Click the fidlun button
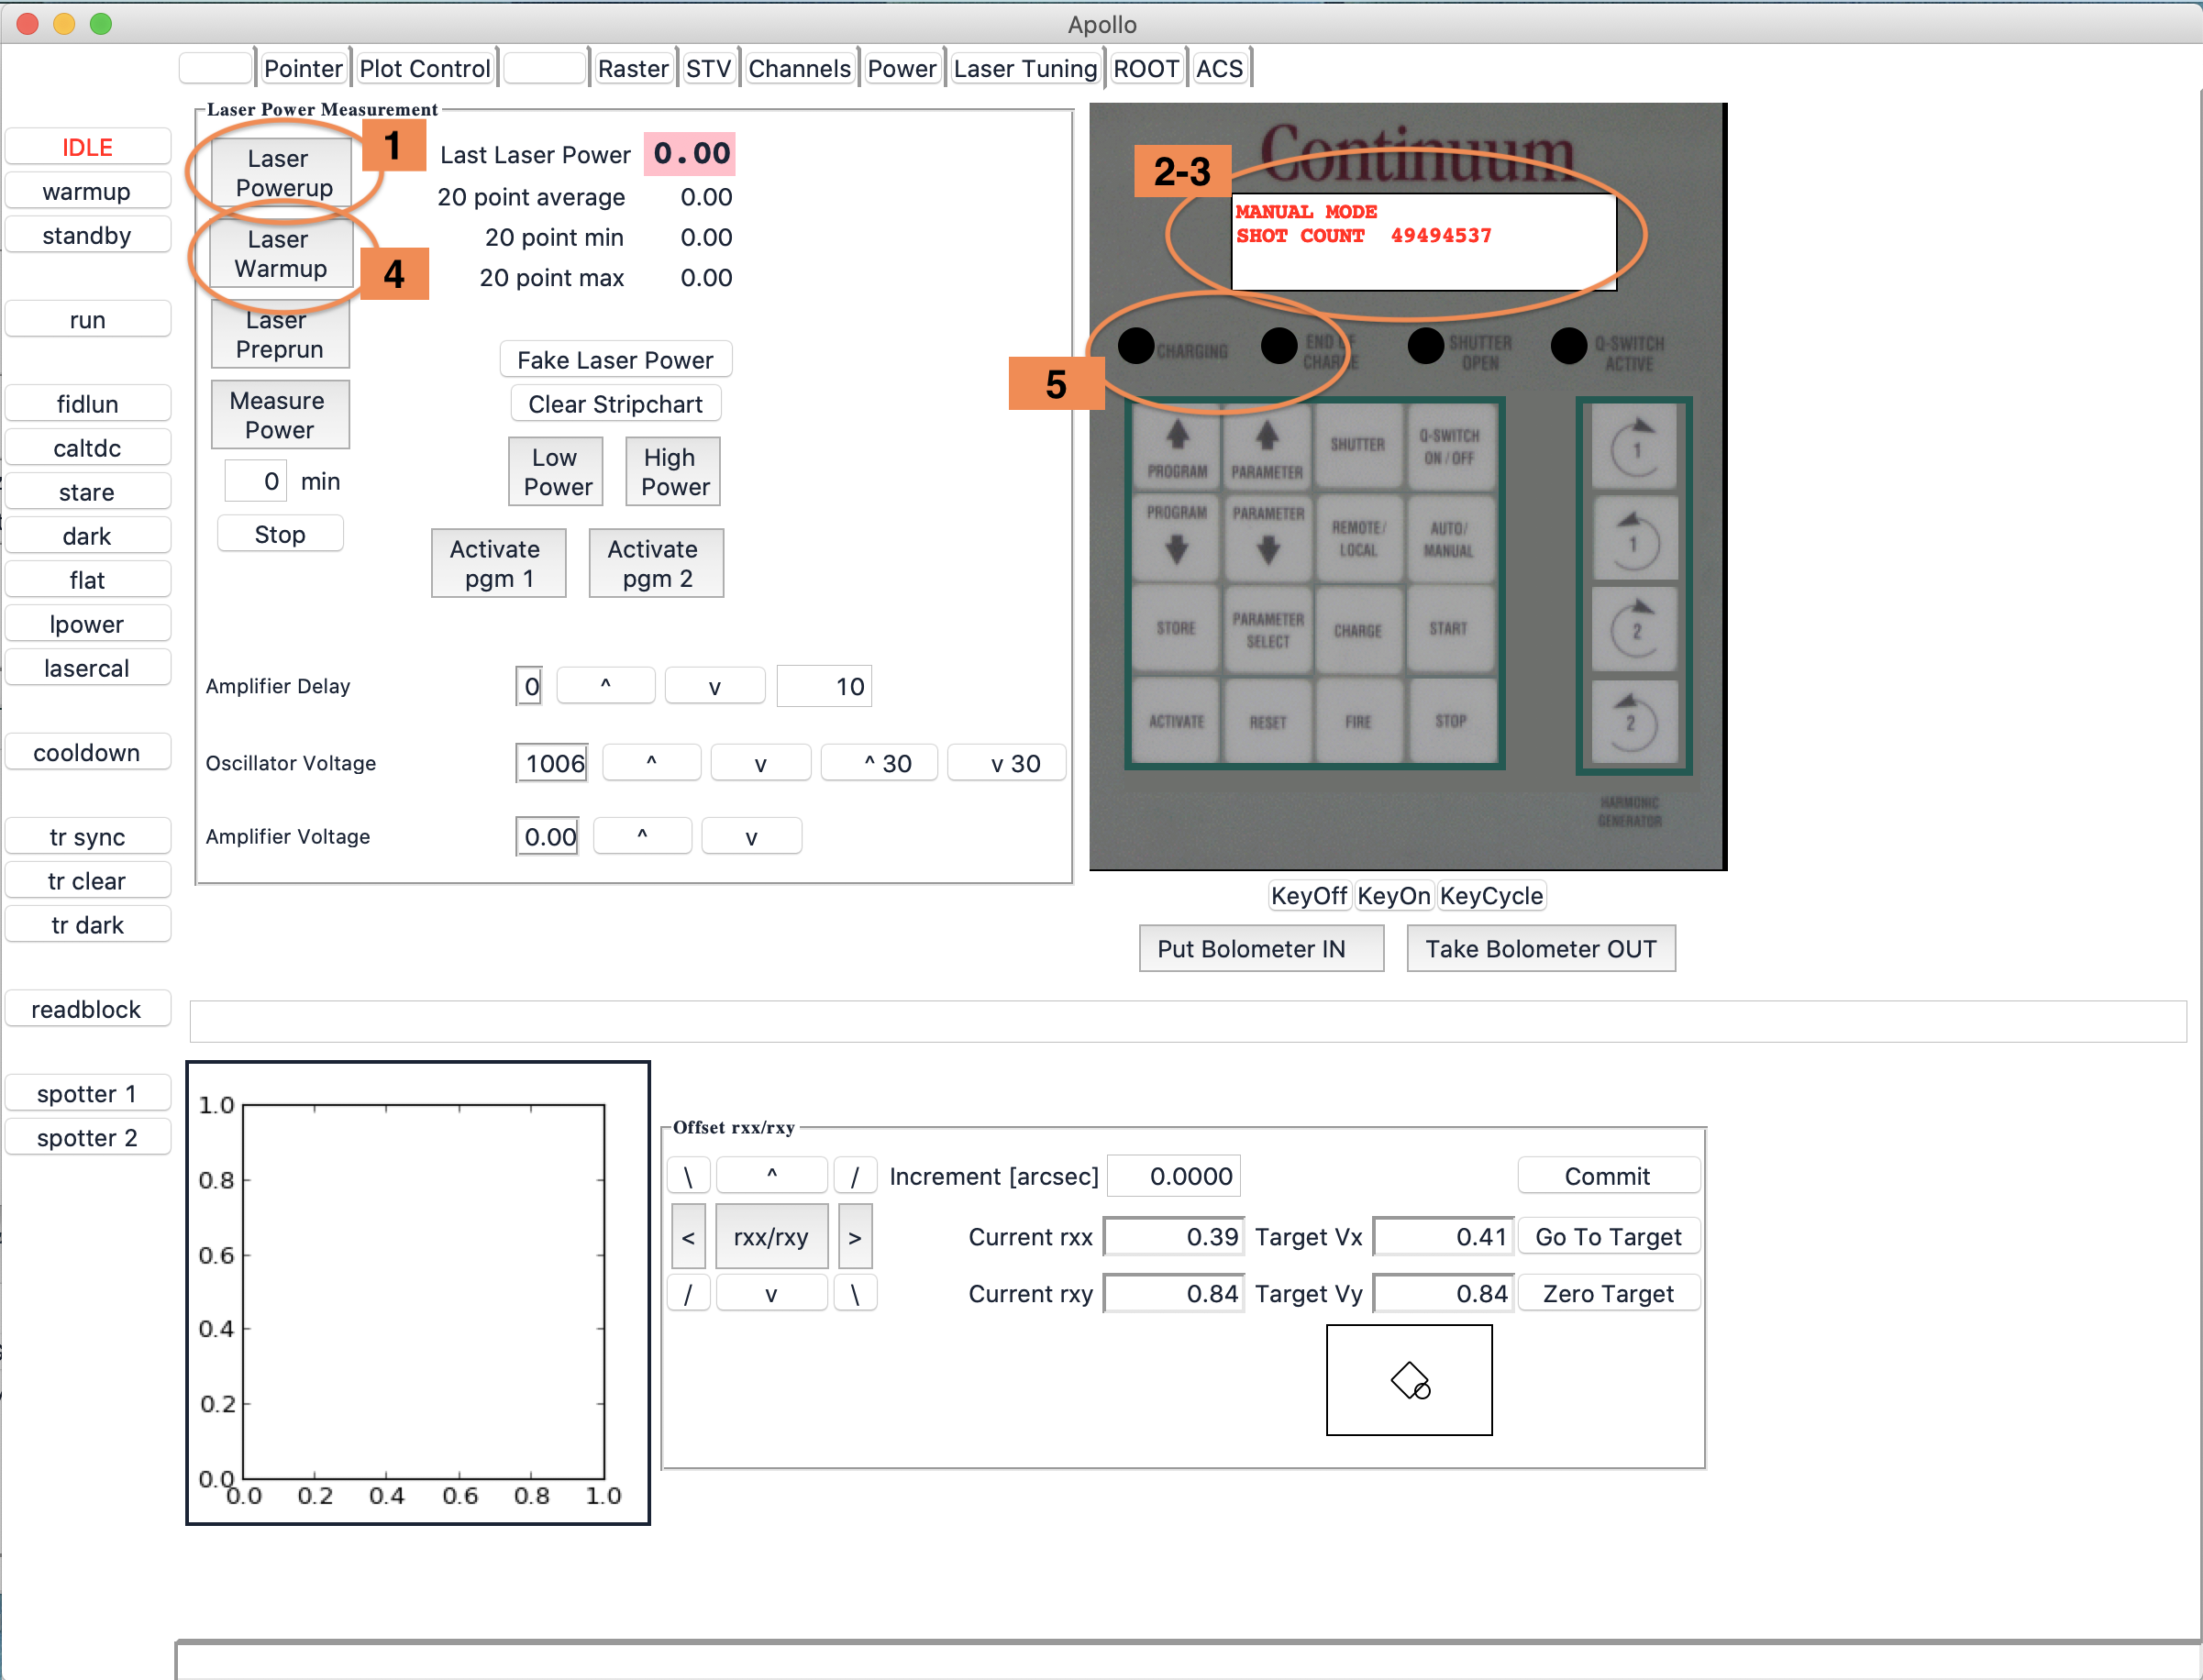This screenshot has height=1680, width=2203. click(x=87, y=404)
